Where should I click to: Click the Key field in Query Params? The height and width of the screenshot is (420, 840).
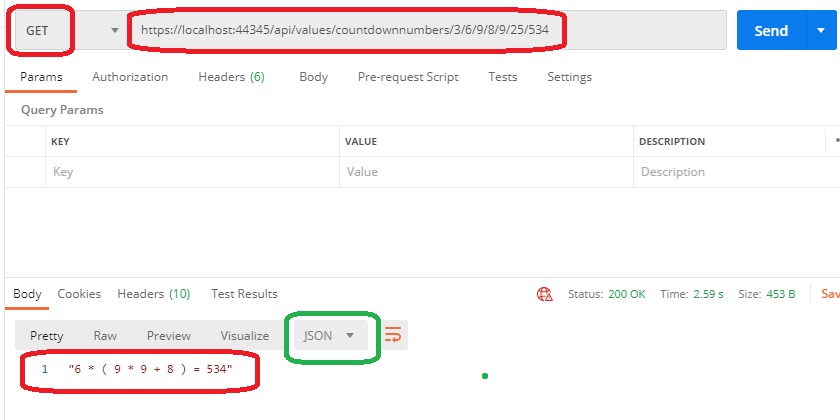[190, 172]
